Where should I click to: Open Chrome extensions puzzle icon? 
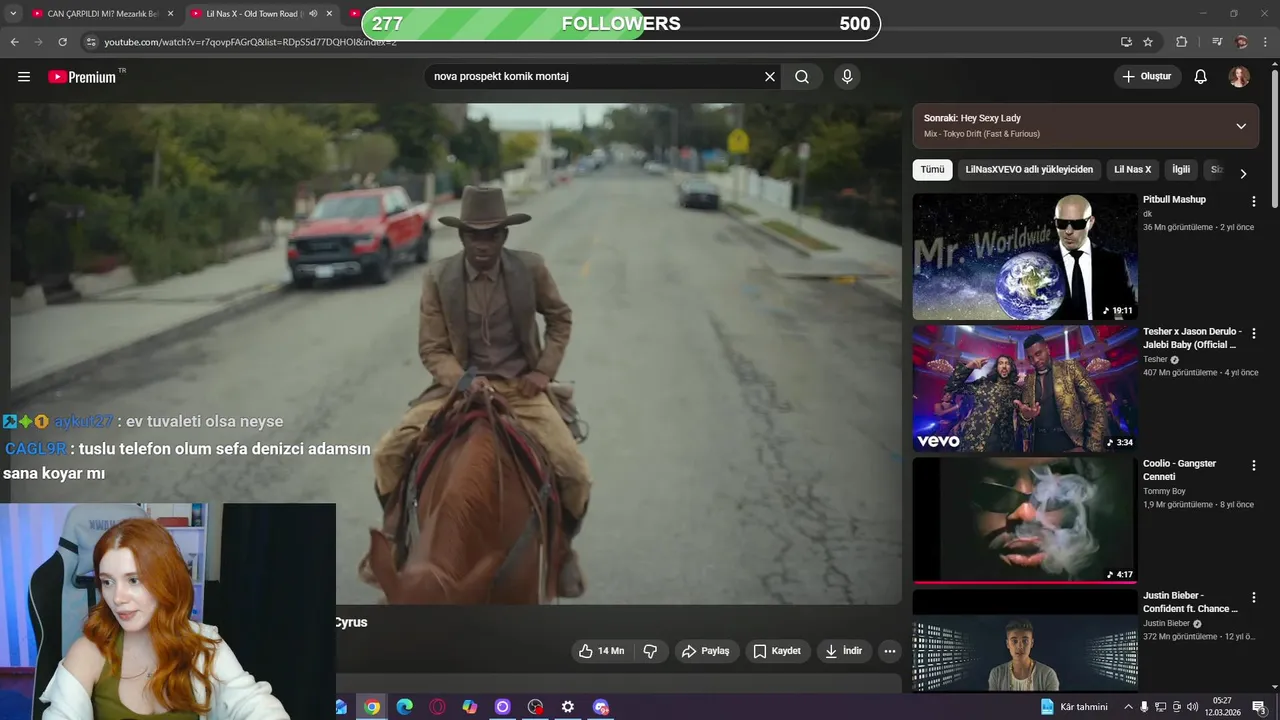[x=1181, y=42]
